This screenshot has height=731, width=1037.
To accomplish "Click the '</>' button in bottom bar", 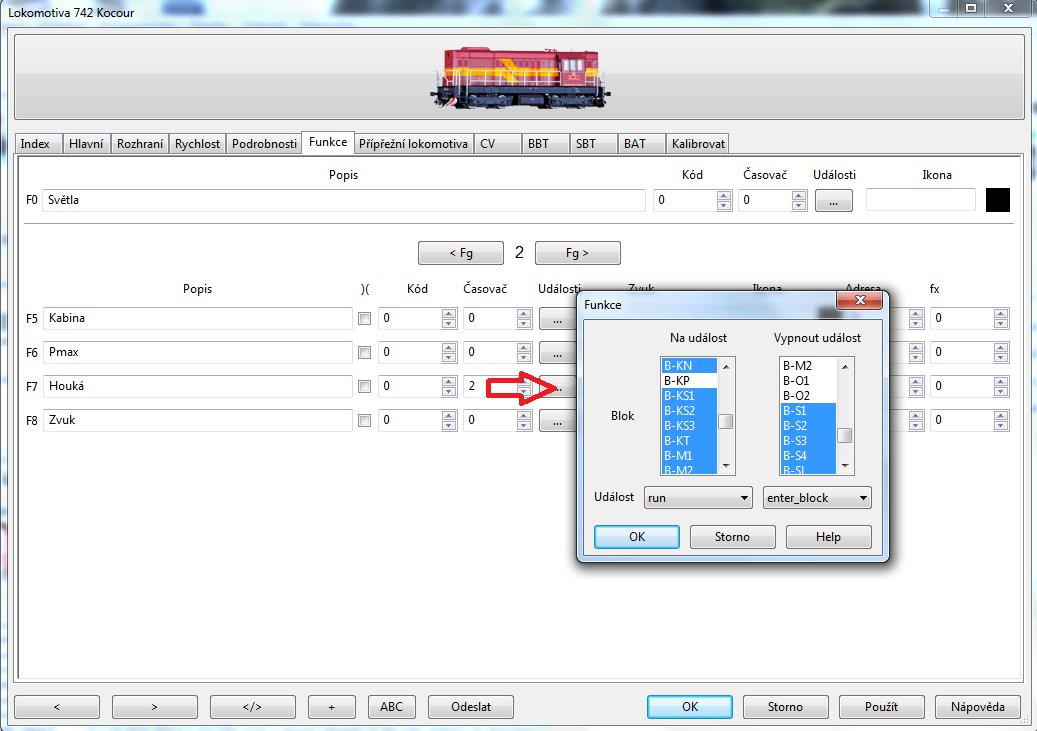I will 252,707.
